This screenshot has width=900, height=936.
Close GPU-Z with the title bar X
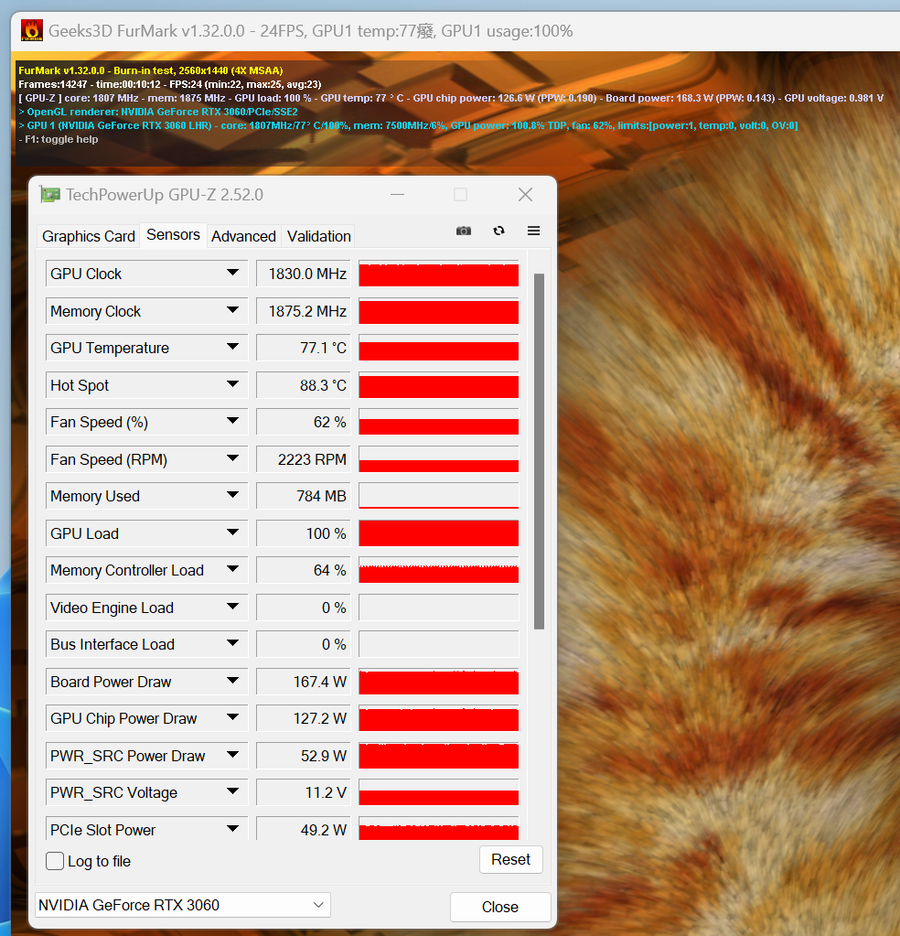(x=525, y=195)
